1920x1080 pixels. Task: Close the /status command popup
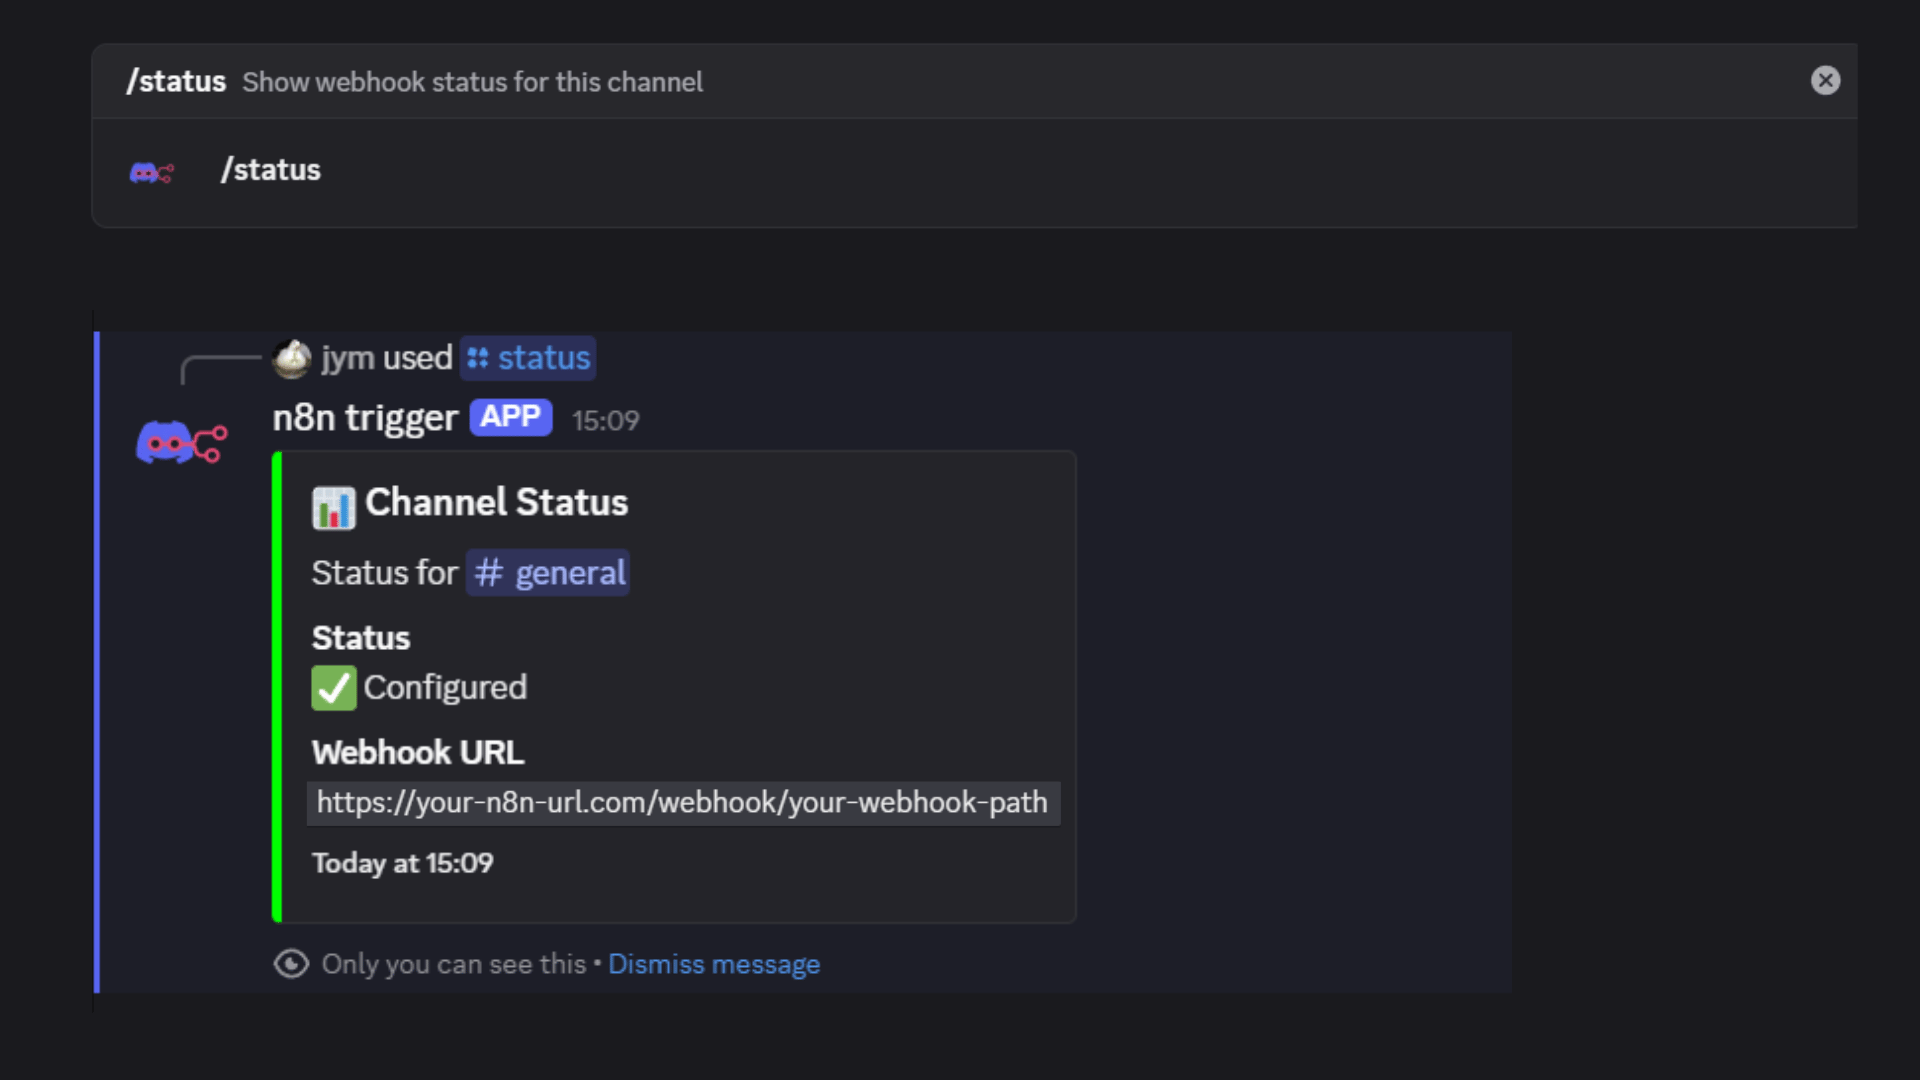[1825, 81]
